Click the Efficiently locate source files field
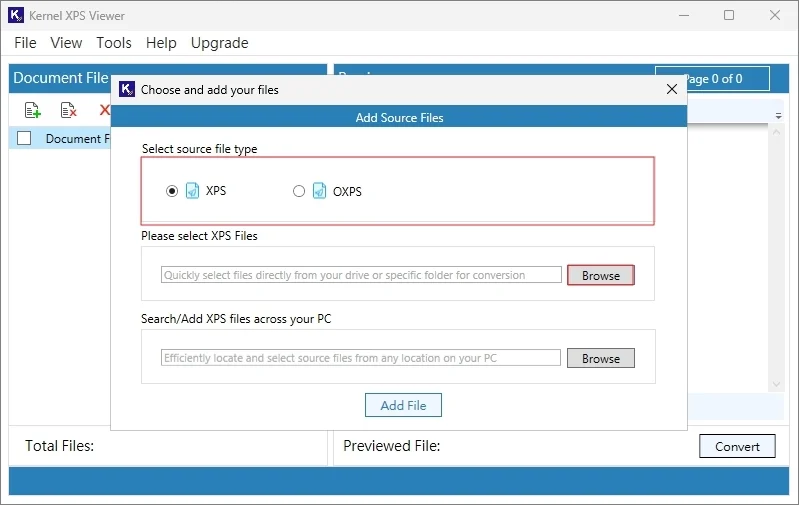The image size is (799, 505). 361,358
